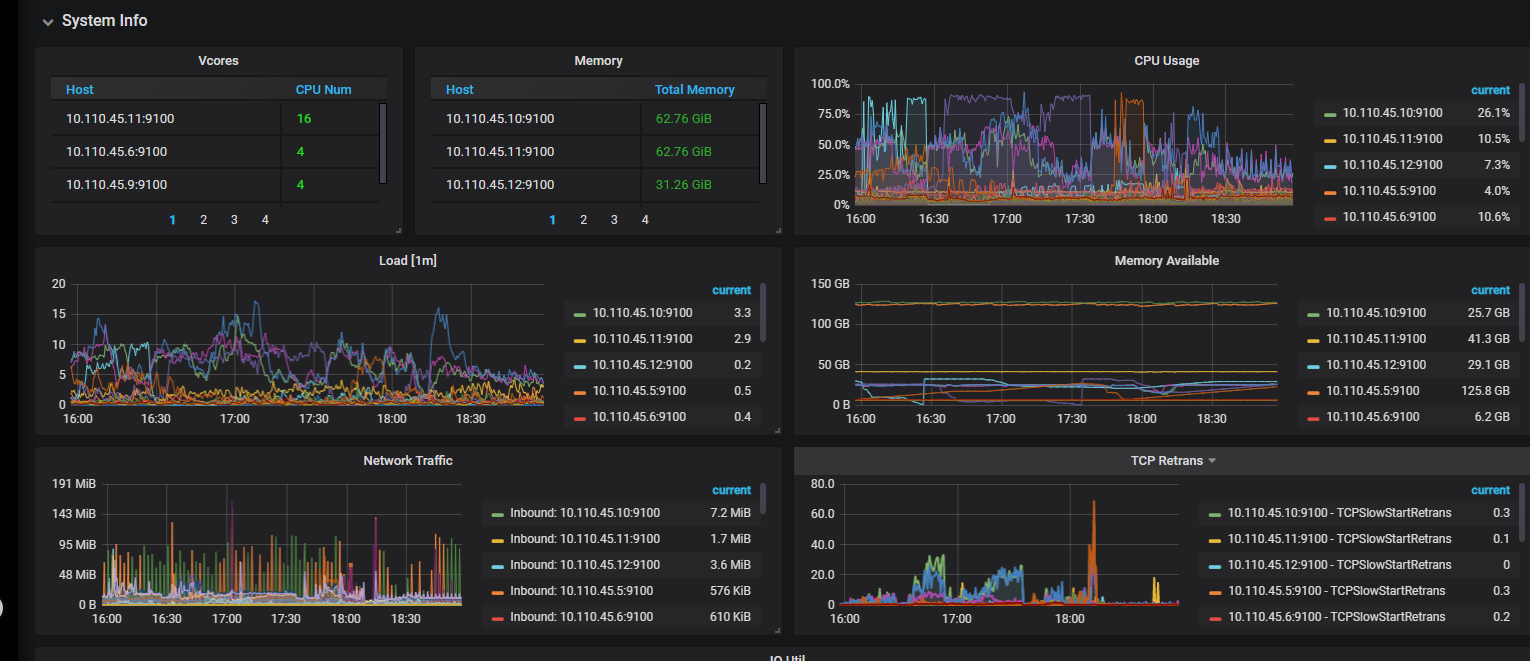Viewport: 1530px width, 661px height.
Task: Click resize handle at Load panel corner
Action: pyautogui.click(x=777, y=430)
